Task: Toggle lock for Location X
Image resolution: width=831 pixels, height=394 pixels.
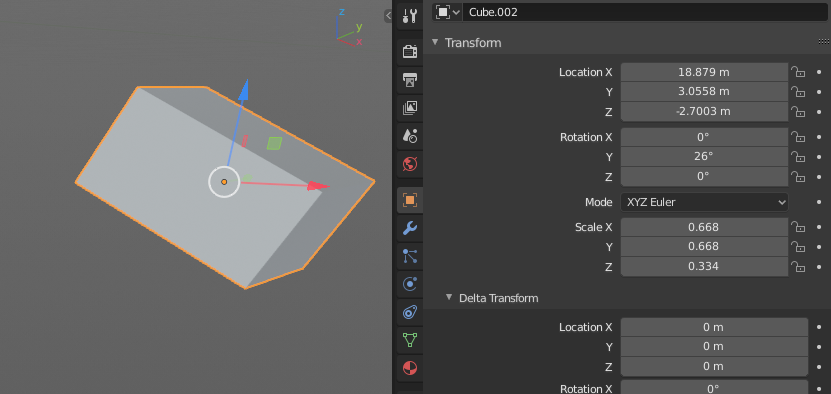Action: coord(798,72)
